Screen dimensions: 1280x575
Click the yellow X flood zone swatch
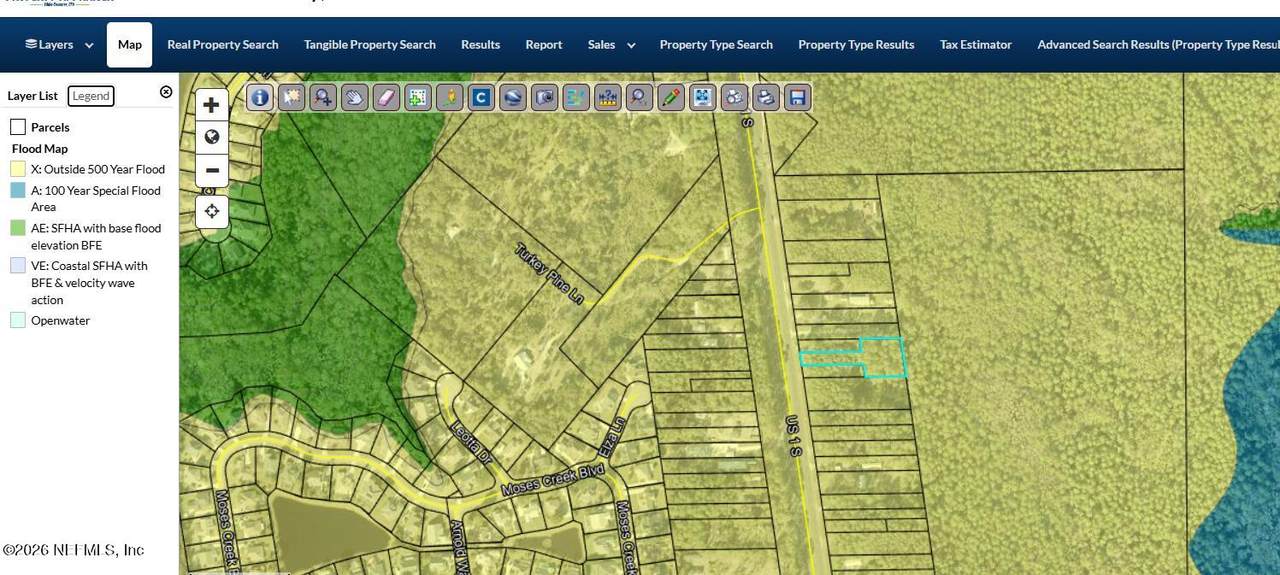(x=18, y=169)
